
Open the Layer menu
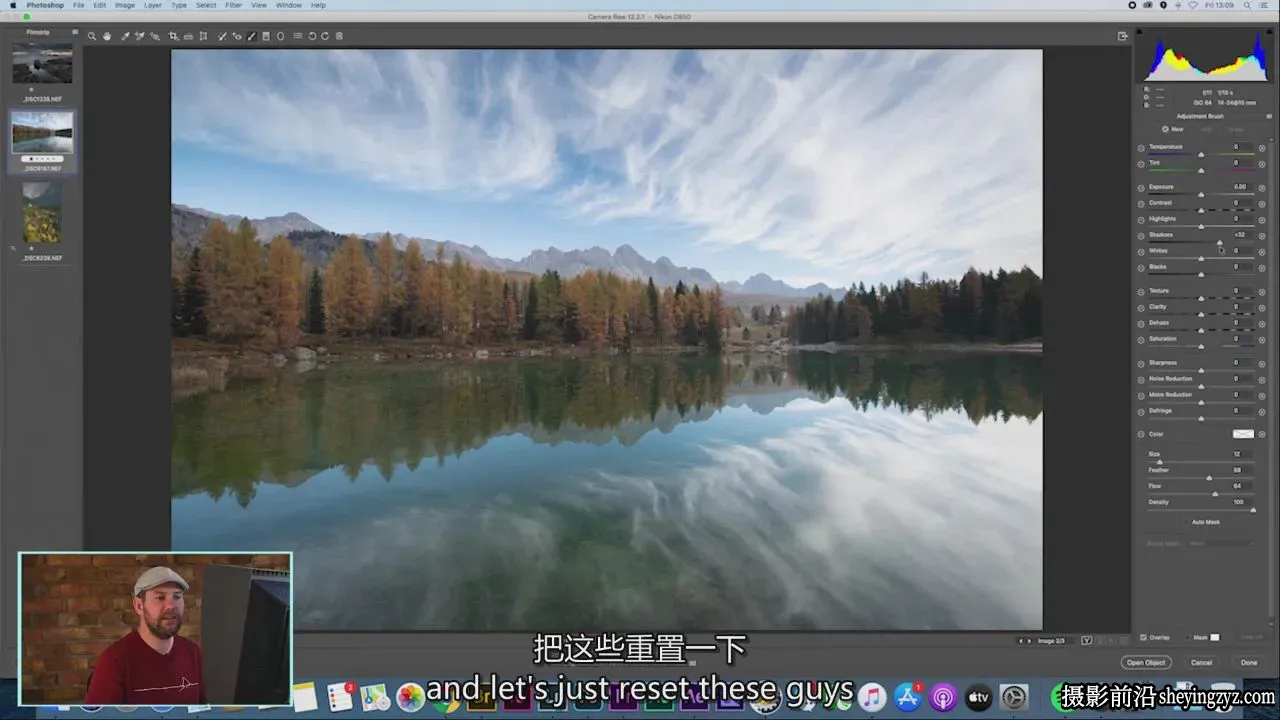pyautogui.click(x=153, y=5)
